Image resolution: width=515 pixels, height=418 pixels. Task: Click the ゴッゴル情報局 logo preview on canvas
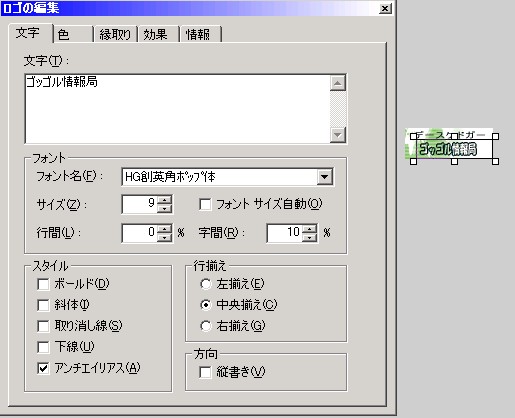pyautogui.click(x=448, y=149)
